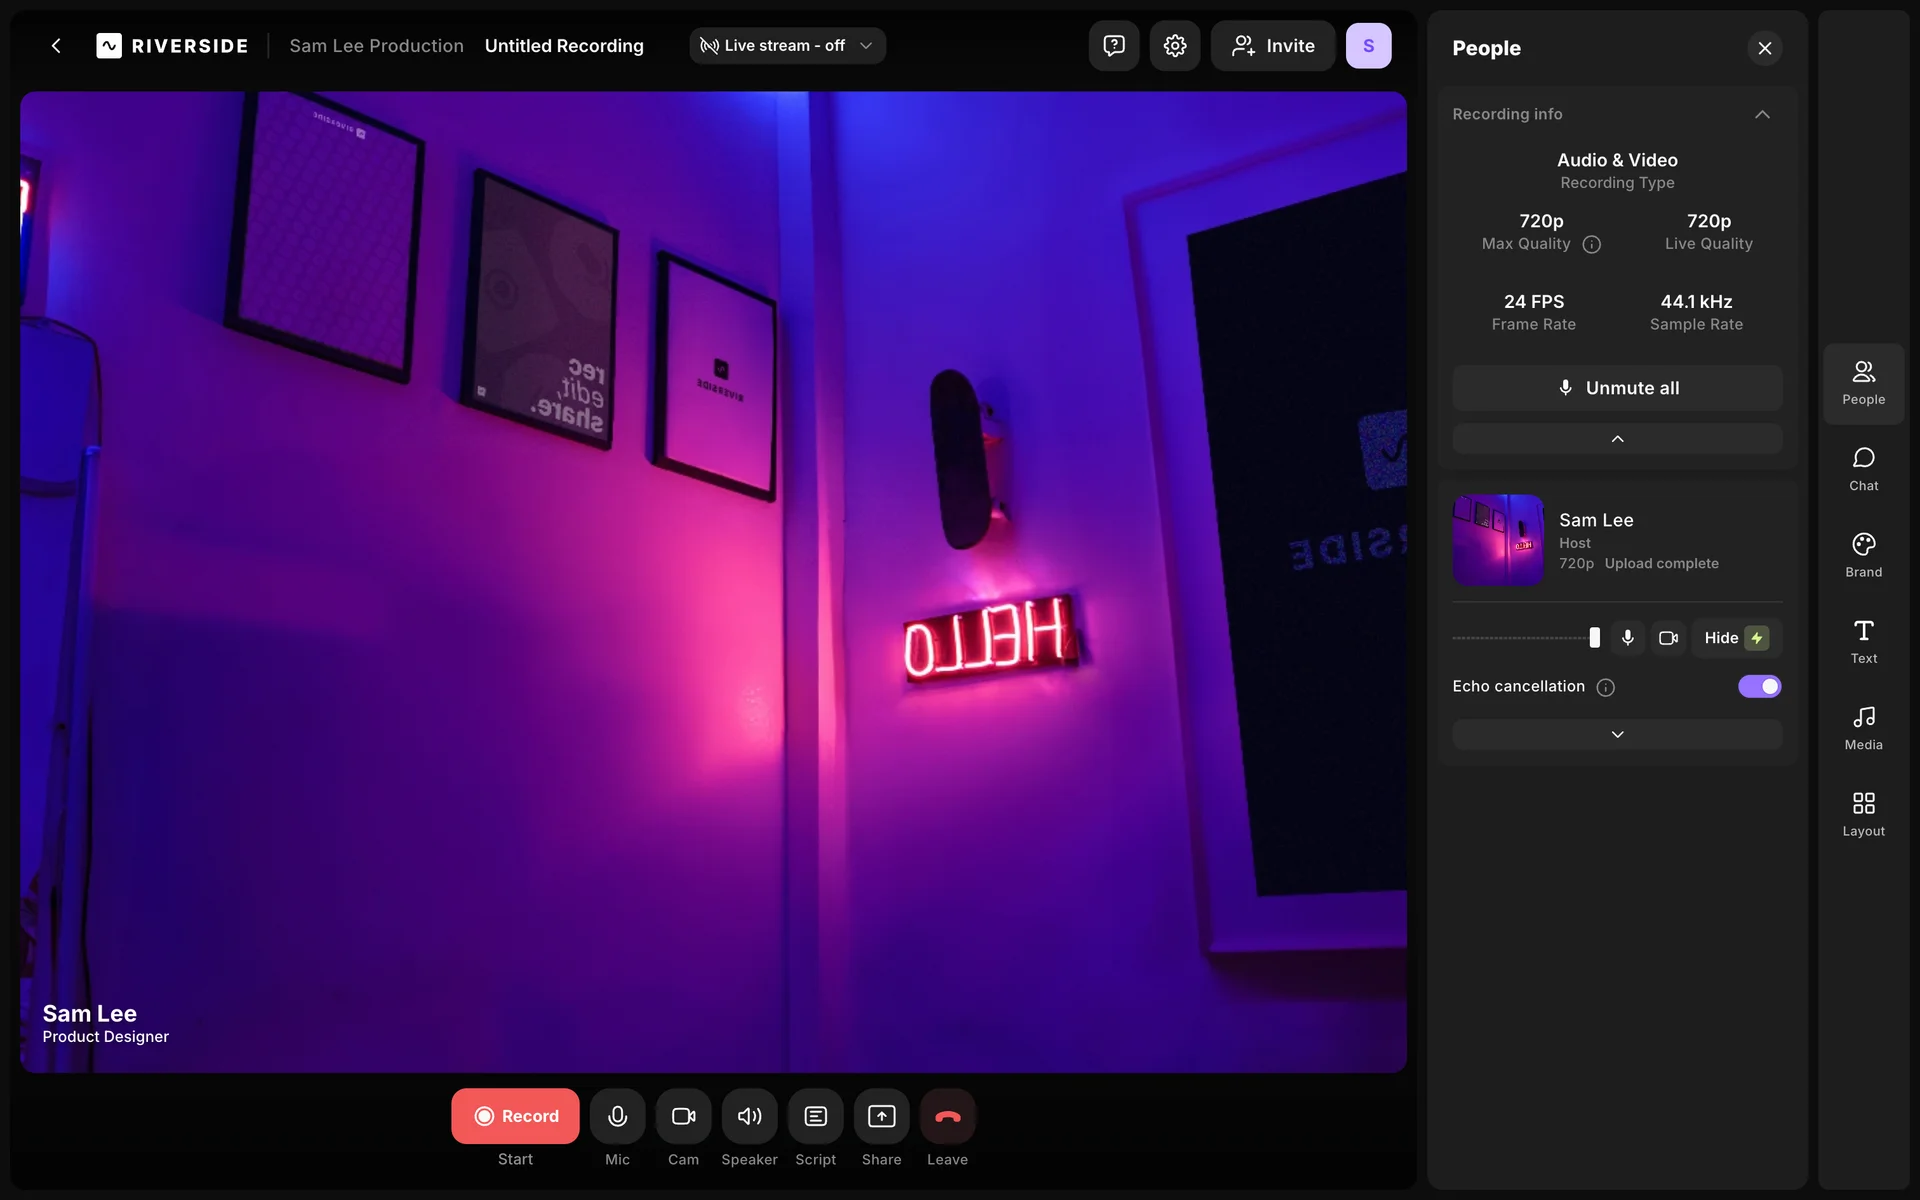Image resolution: width=1920 pixels, height=1200 pixels.
Task: Adjust Sam Lee's volume slider handle
Action: pyautogui.click(x=1594, y=638)
